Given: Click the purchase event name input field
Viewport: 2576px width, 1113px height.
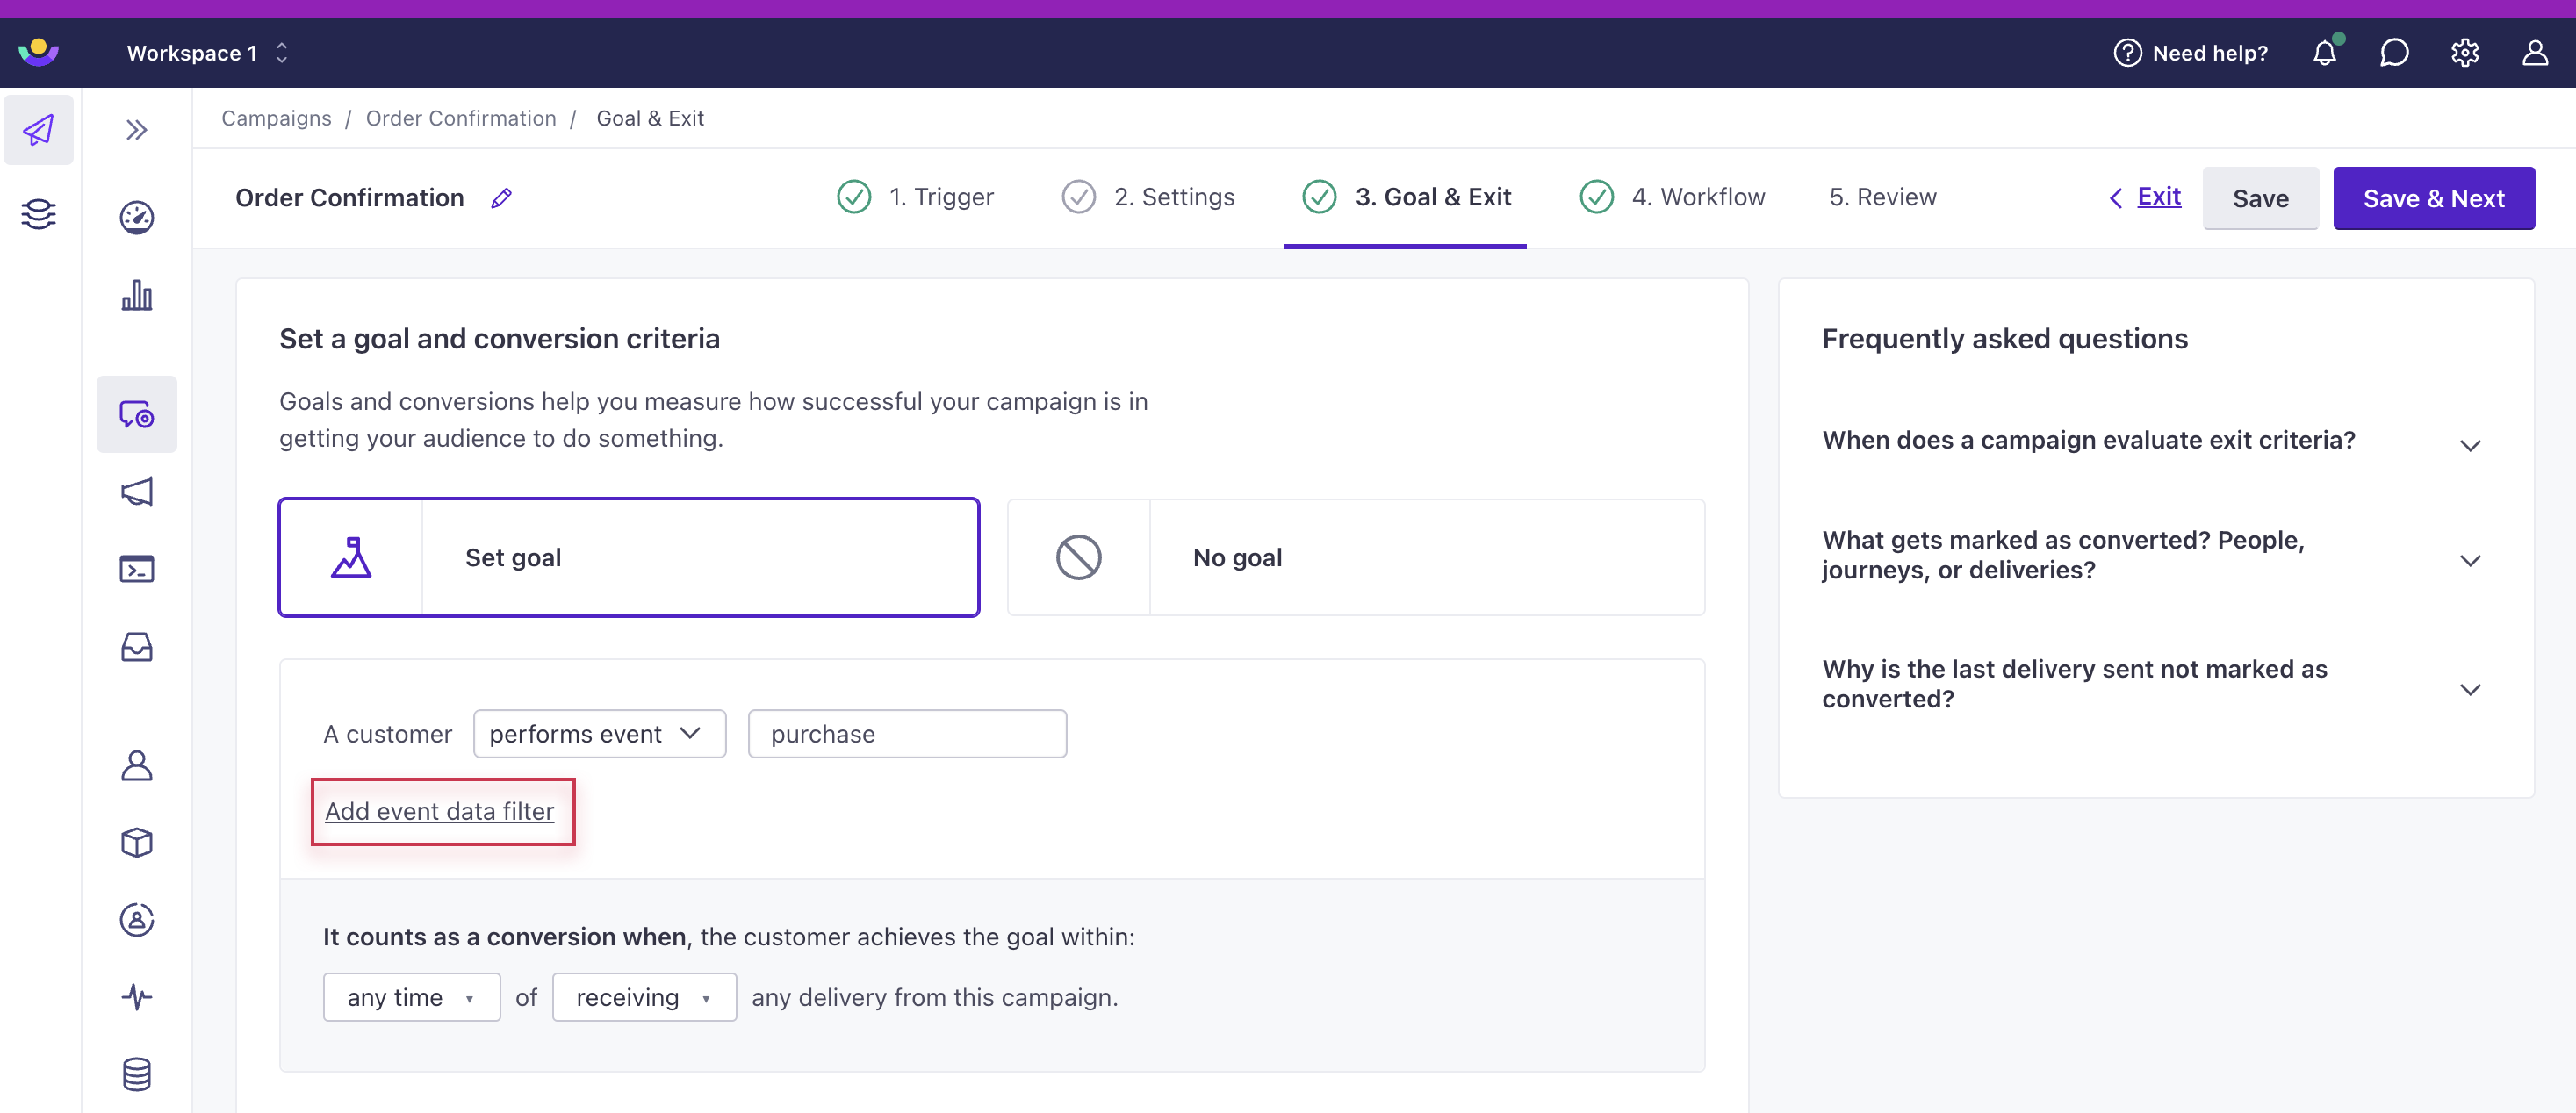Looking at the screenshot, I should [x=907, y=734].
